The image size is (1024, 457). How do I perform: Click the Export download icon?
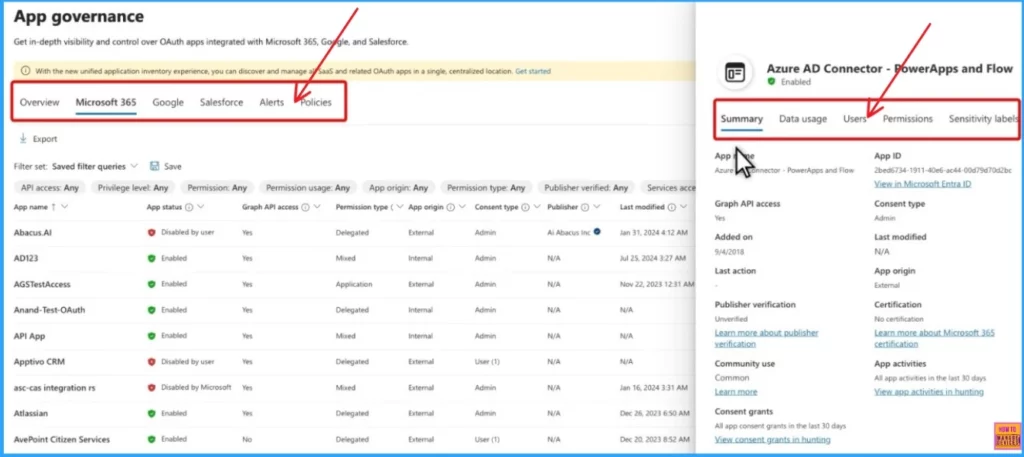click(x=24, y=138)
